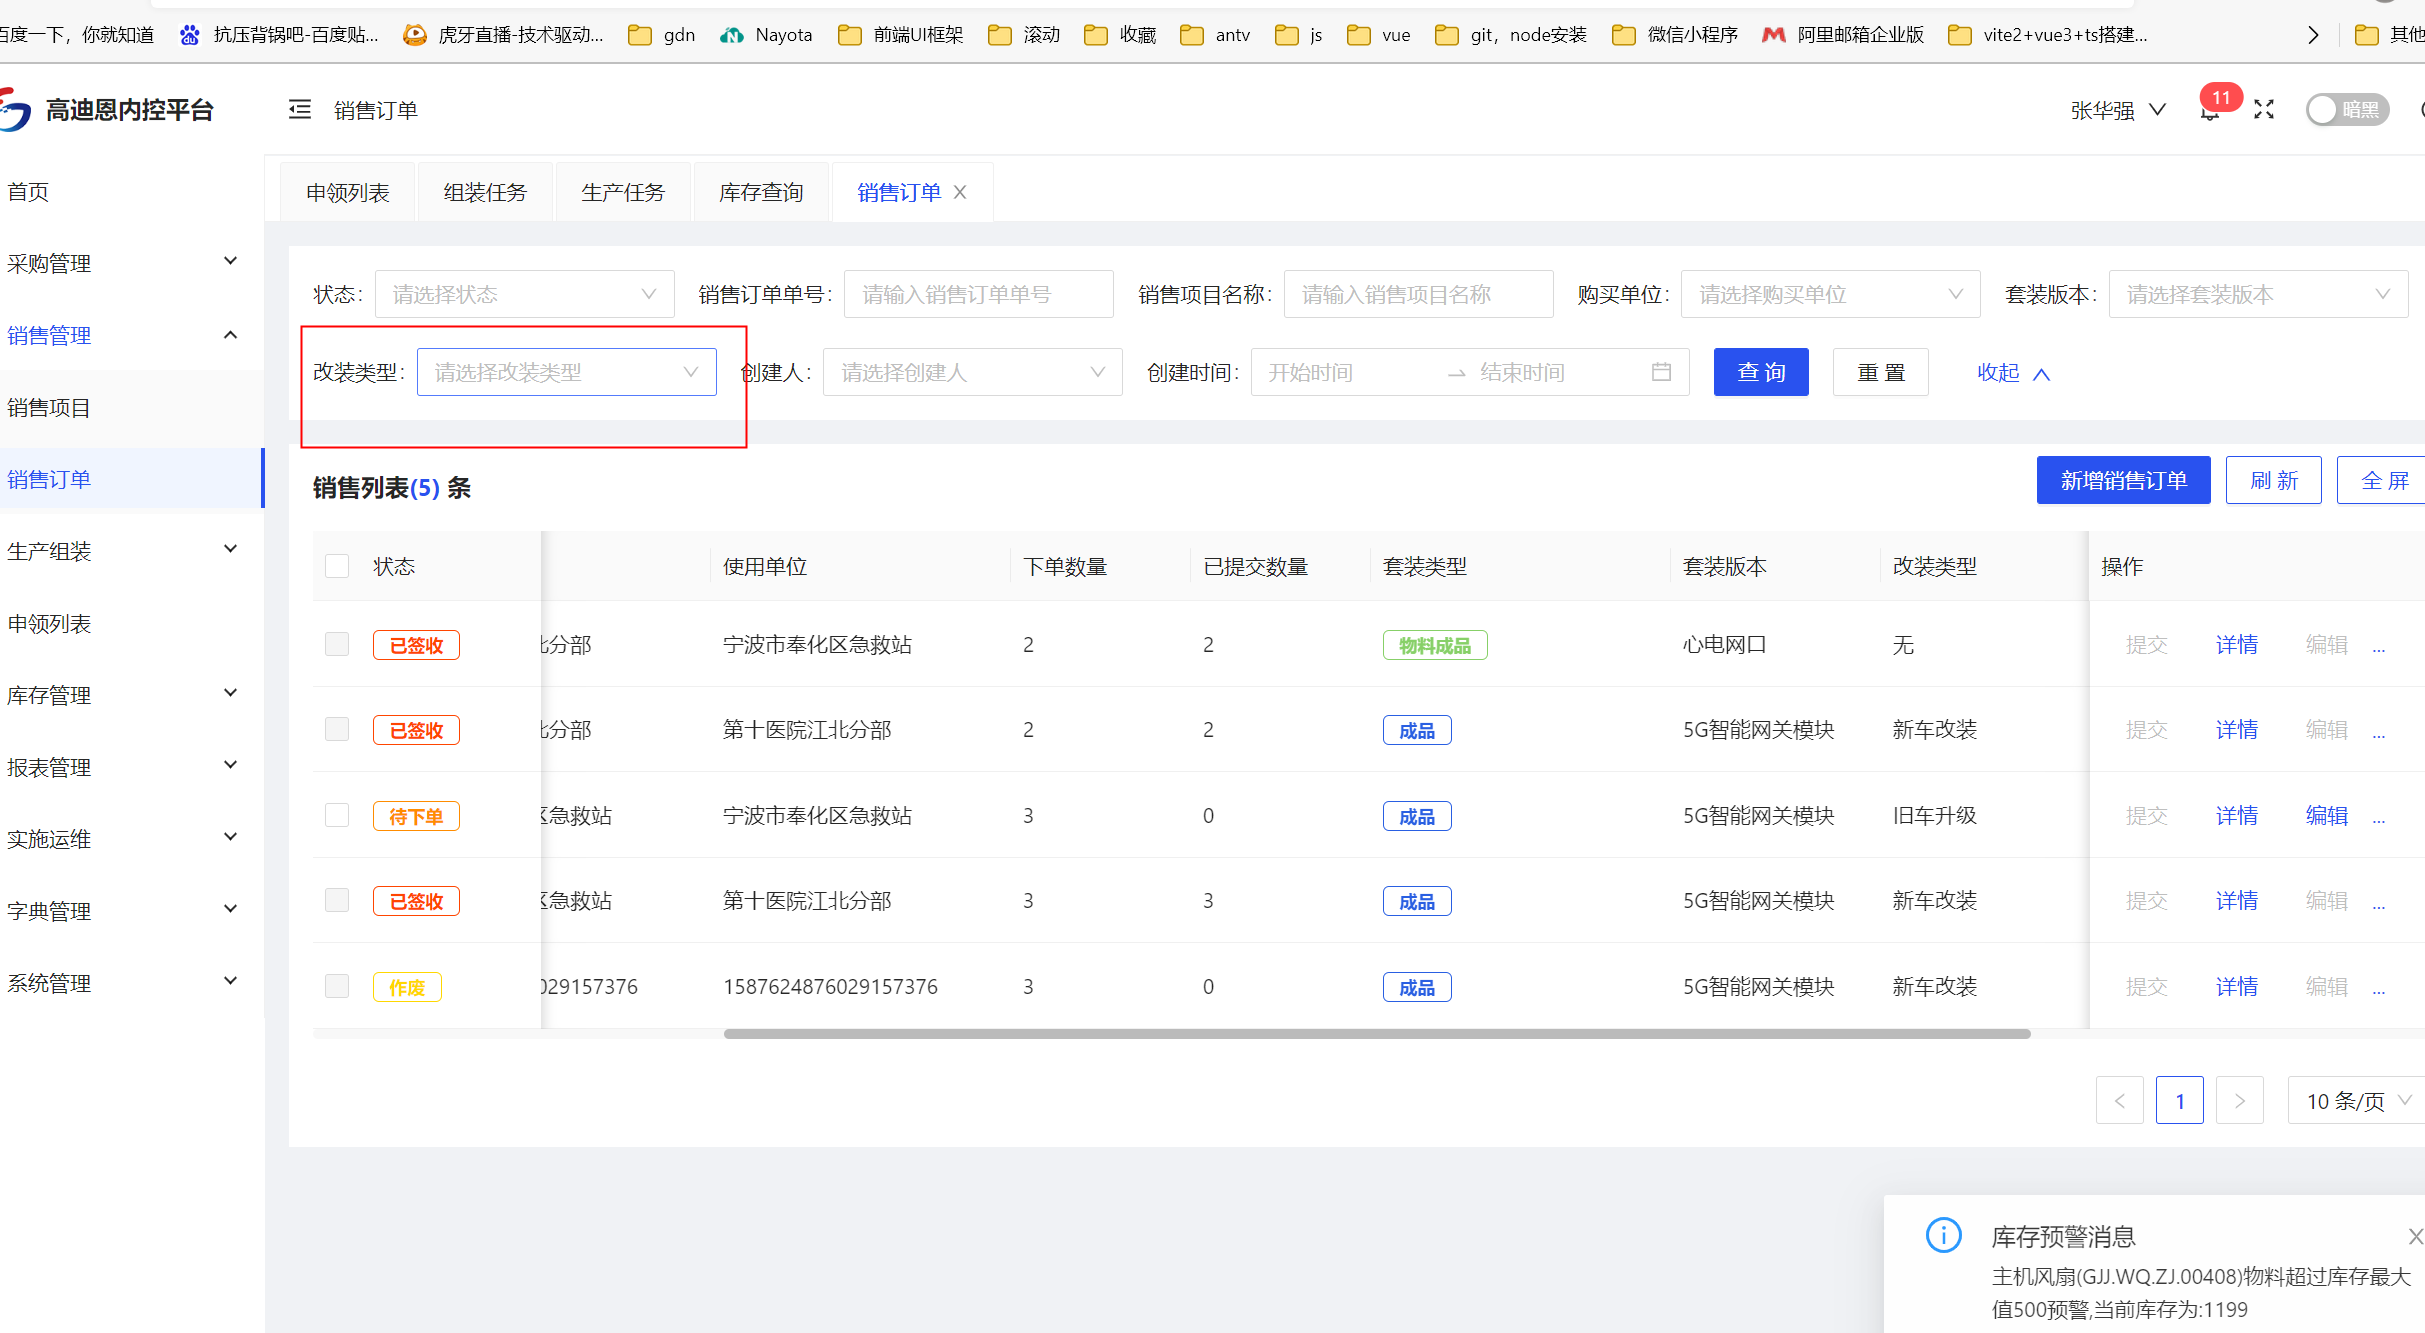Switch to the 申领列表 tab
This screenshot has height=1333, width=2425.
[348, 192]
